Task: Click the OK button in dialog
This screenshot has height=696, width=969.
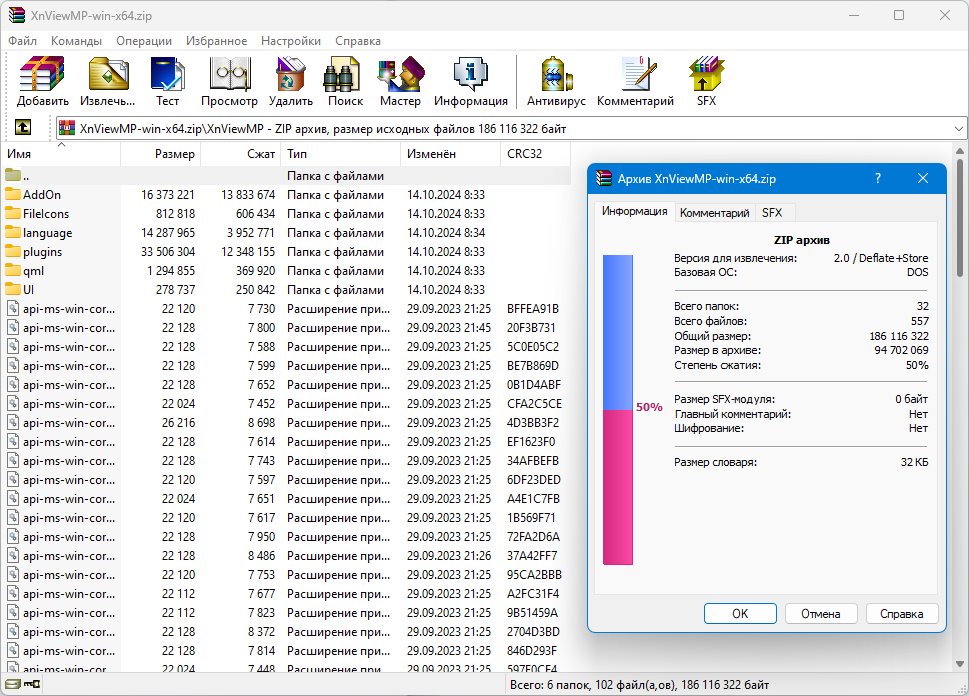Action: point(740,614)
